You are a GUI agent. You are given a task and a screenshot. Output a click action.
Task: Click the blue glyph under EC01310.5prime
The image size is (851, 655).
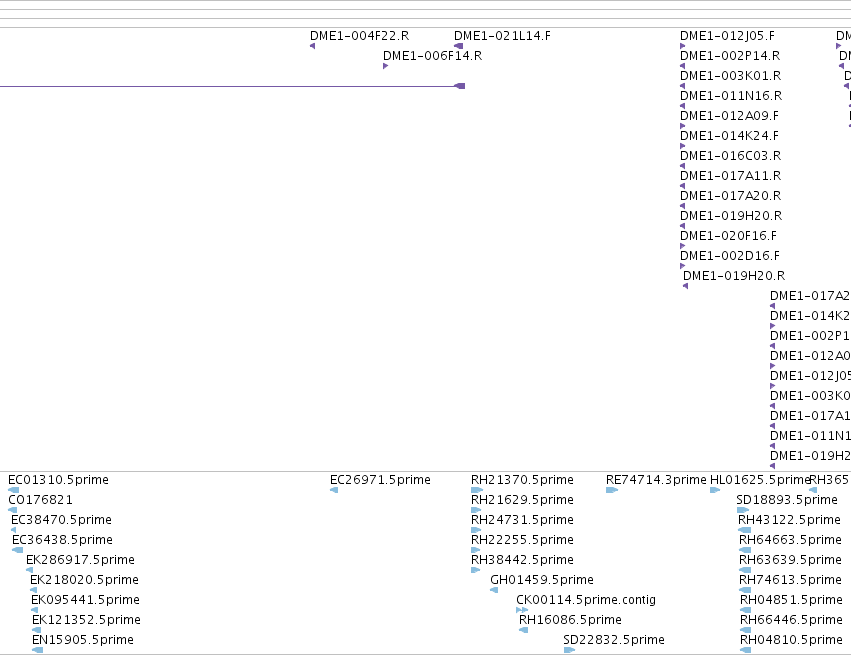pyautogui.click(x=13, y=490)
